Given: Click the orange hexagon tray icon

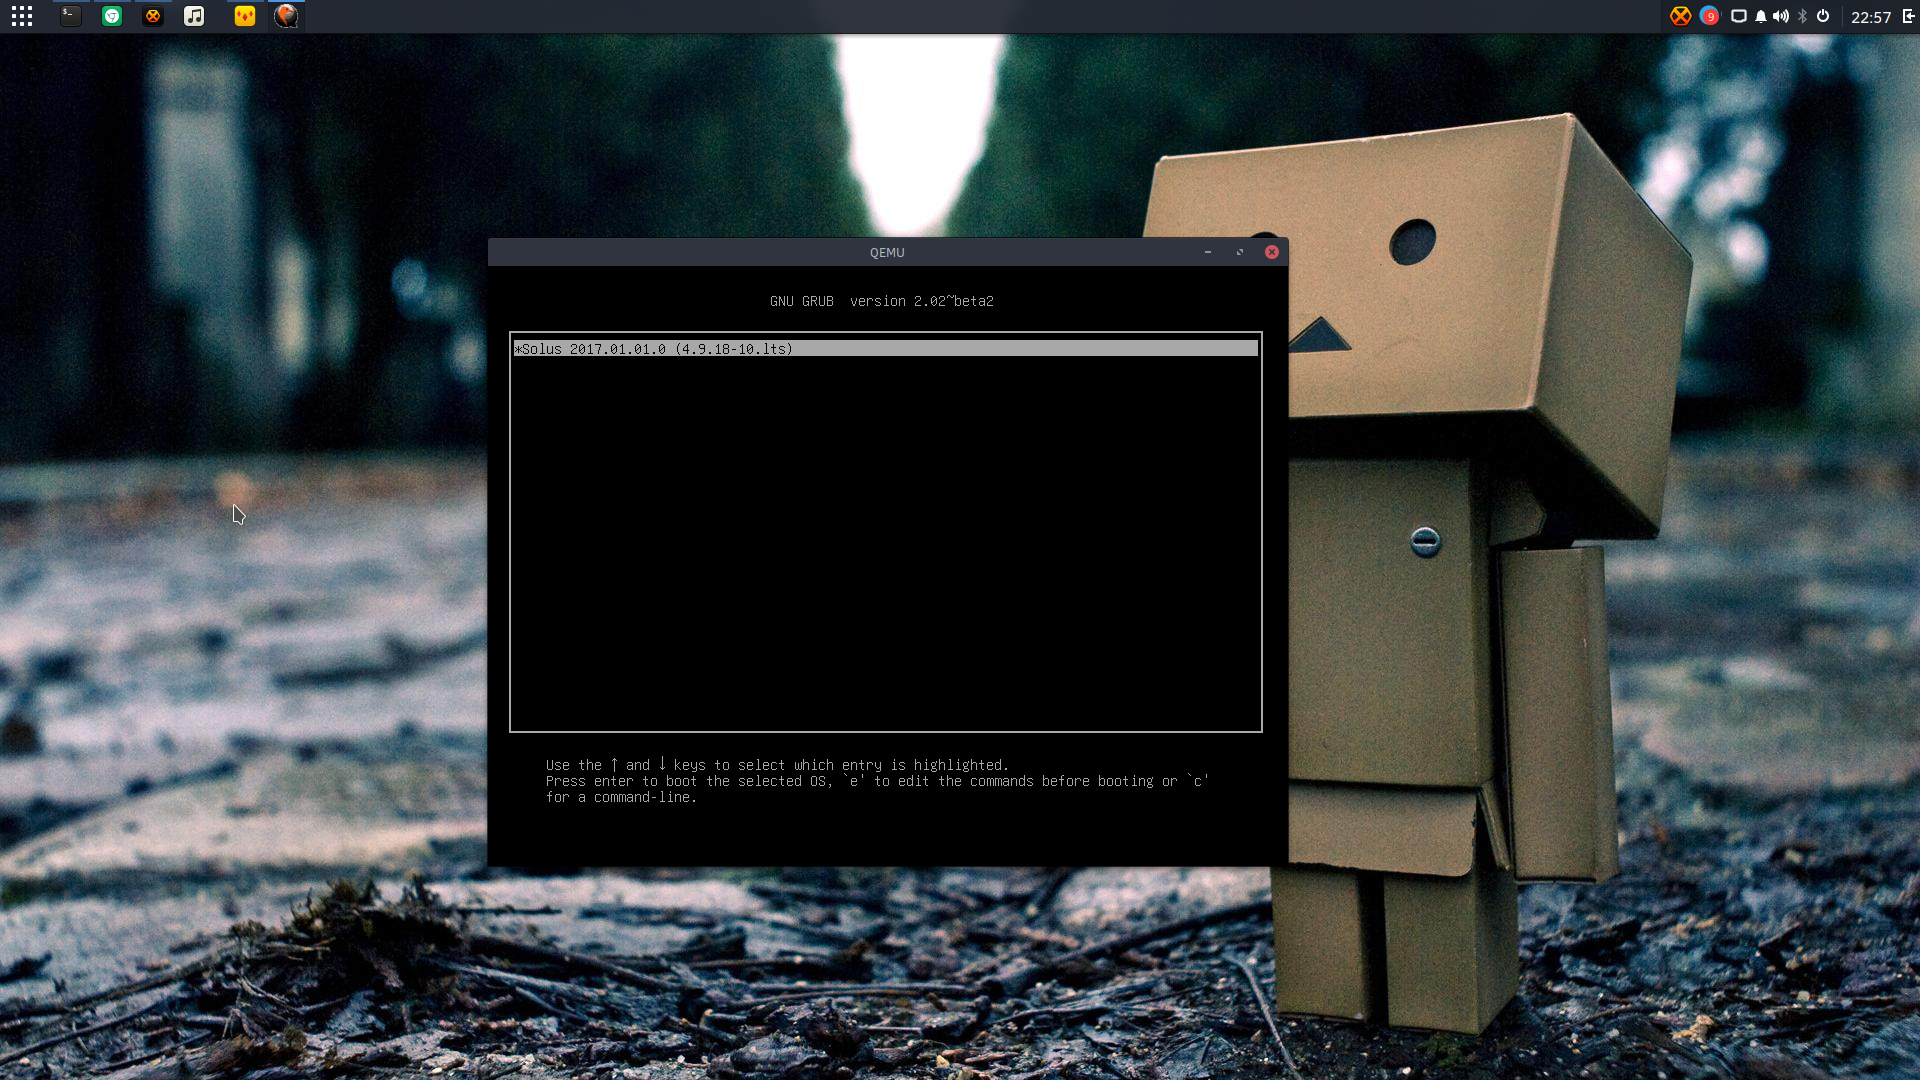Looking at the screenshot, I should click(1680, 16).
